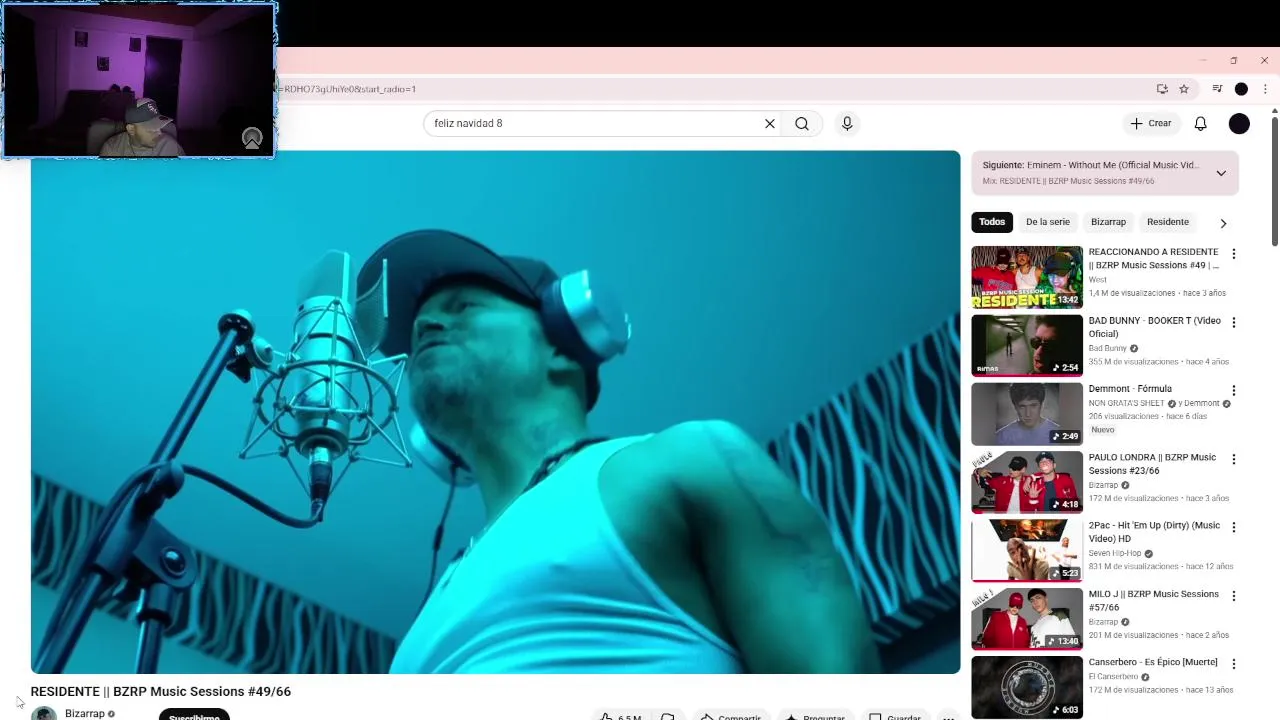
Task: Open REACCIONANDO A RESIDENTE thumbnail
Action: (x=1027, y=277)
